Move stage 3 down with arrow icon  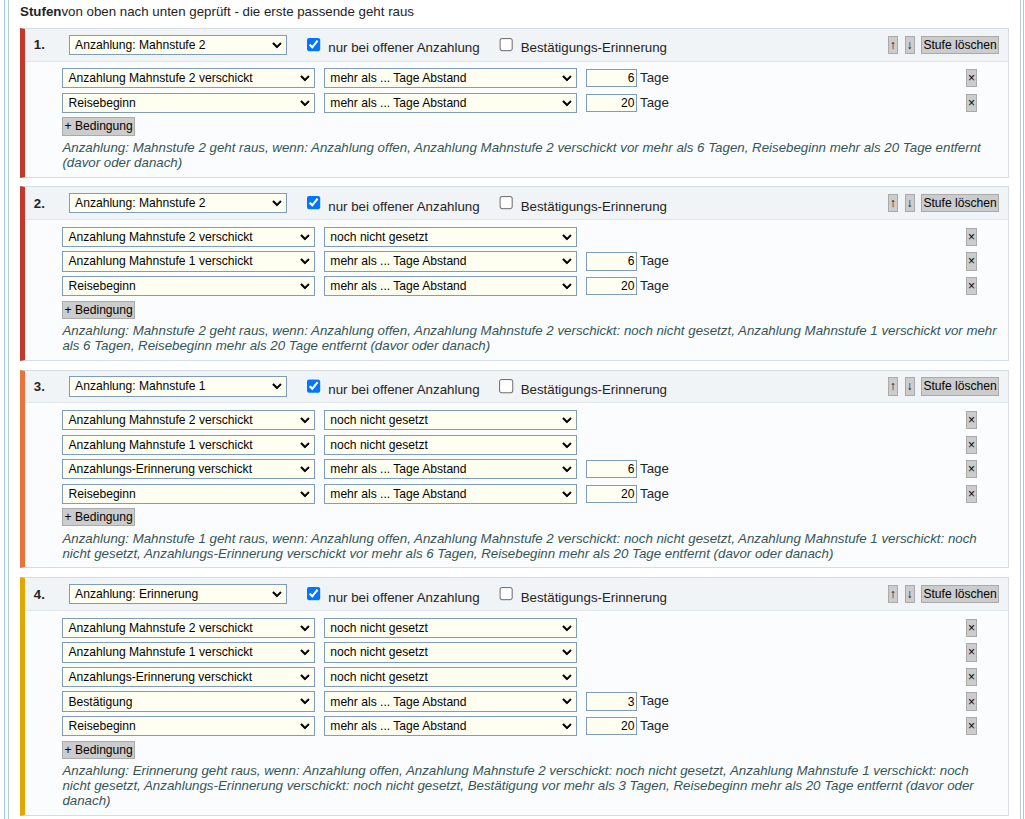click(909, 386)
